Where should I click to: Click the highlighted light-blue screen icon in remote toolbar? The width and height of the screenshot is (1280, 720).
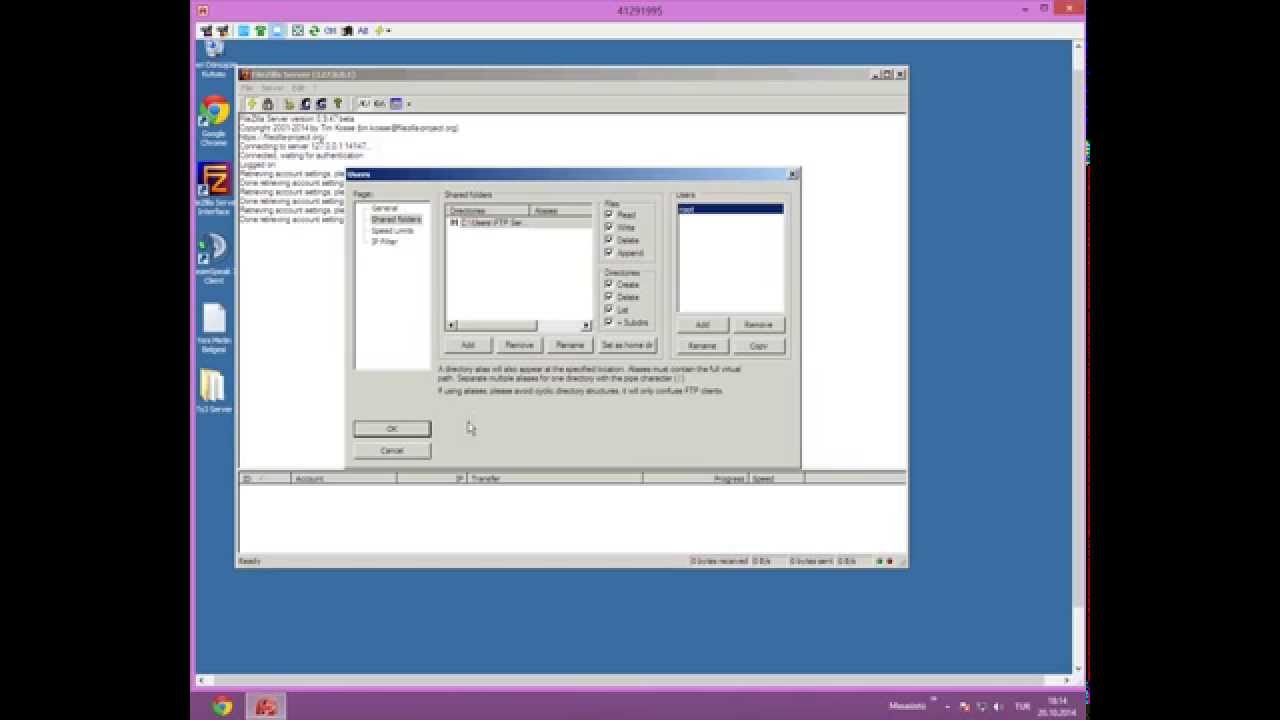click(277, 31)
